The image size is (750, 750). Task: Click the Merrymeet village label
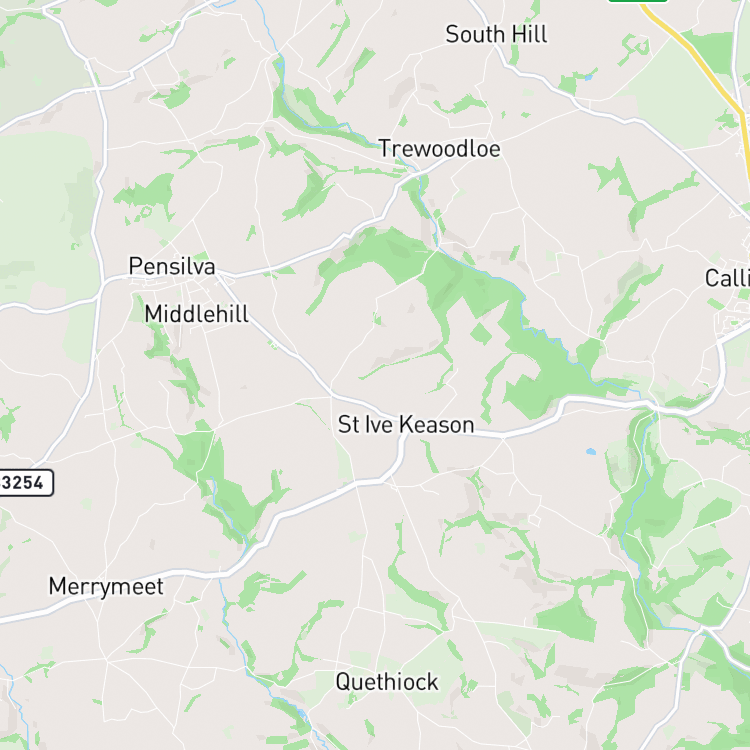pyautogui.click(x=106, y=586)
